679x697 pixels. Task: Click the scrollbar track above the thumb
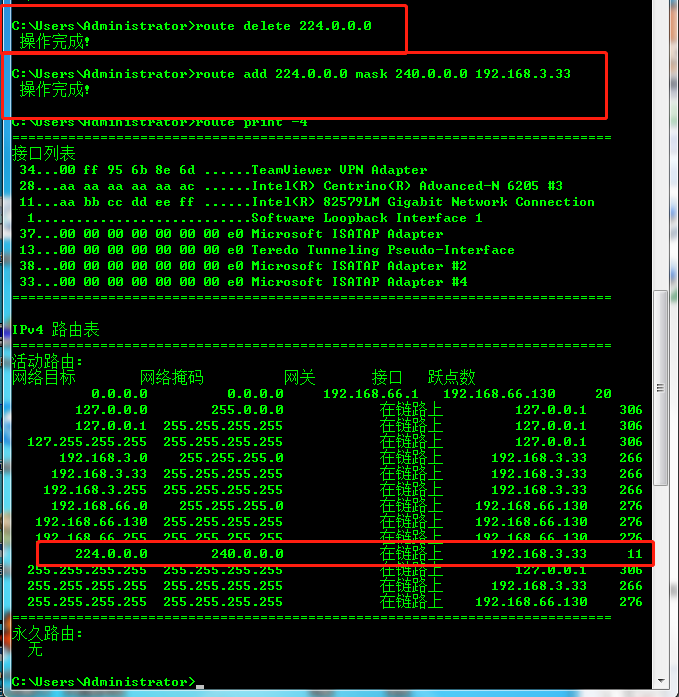(x=662, y=150)
